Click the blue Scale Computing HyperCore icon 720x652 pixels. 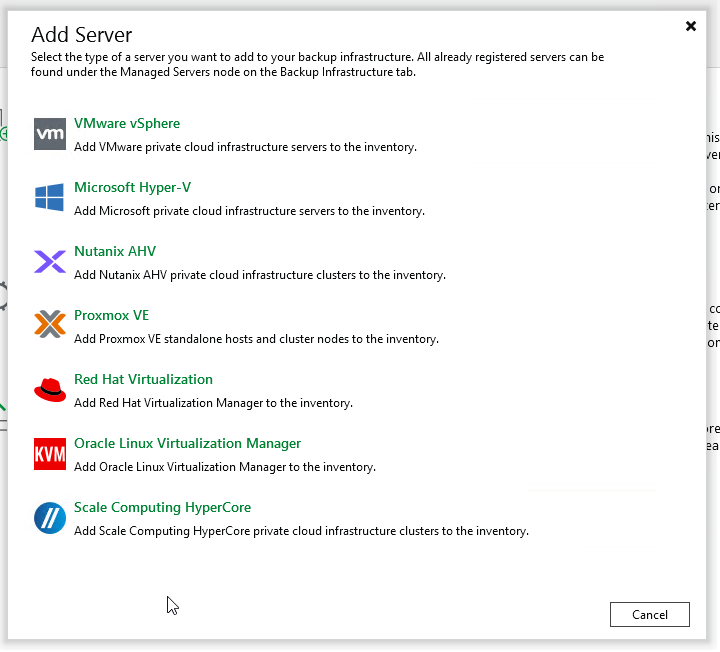pos(50,518)
